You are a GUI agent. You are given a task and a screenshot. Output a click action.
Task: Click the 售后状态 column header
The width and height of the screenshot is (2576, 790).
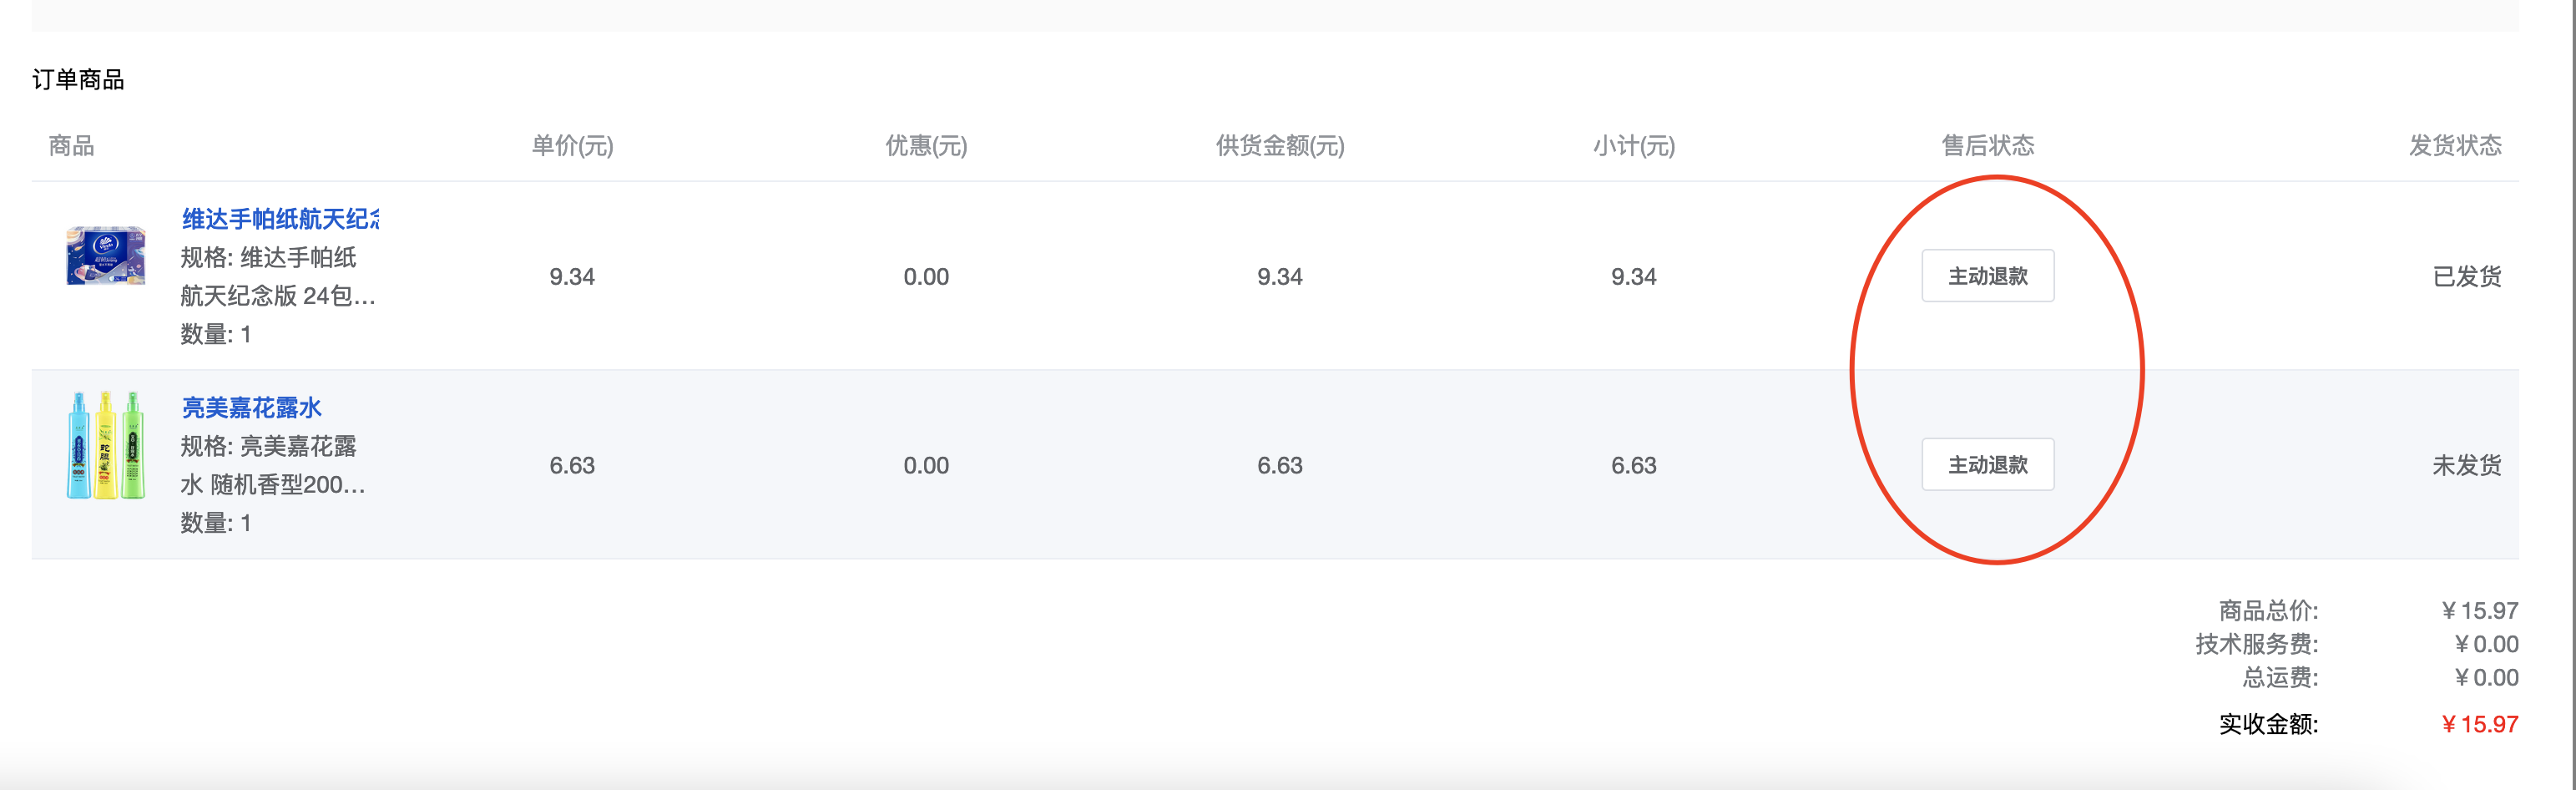point(1987,146)
